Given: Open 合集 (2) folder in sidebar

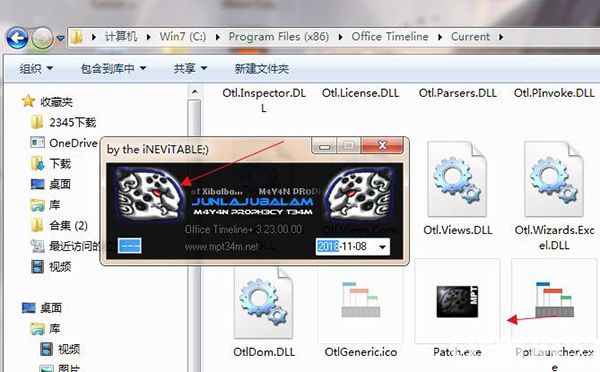Looking at the screenshot, I should (x=59, y=225).
